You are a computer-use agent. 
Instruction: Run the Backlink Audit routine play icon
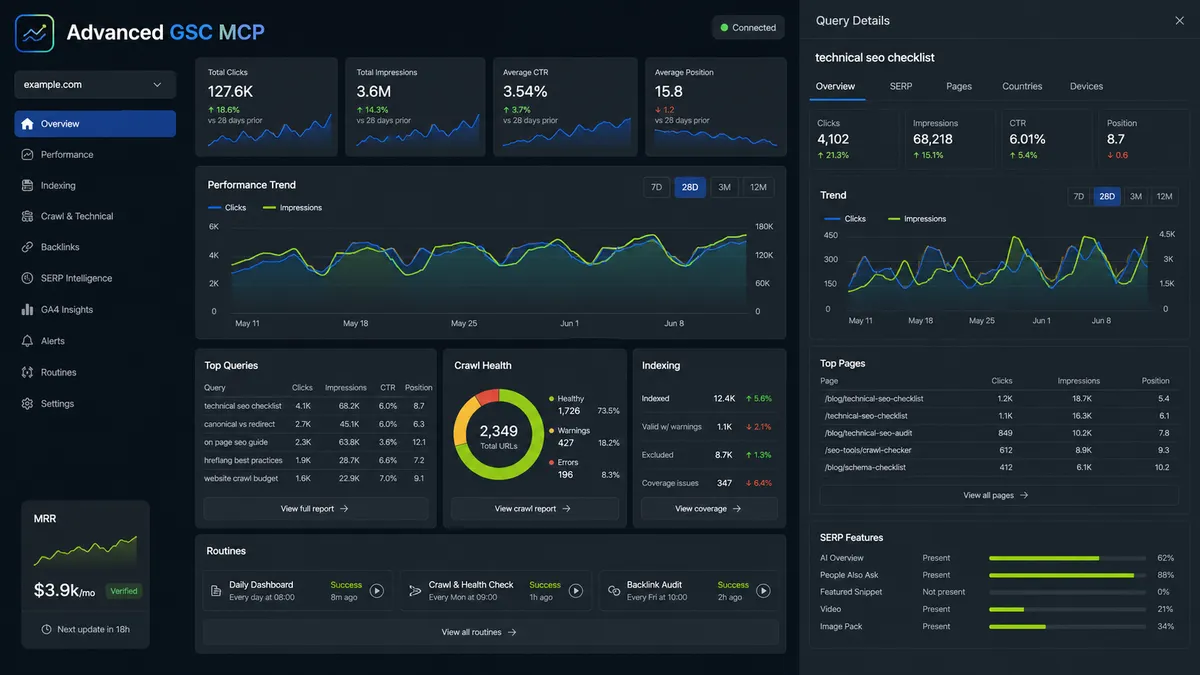(764, 591)
